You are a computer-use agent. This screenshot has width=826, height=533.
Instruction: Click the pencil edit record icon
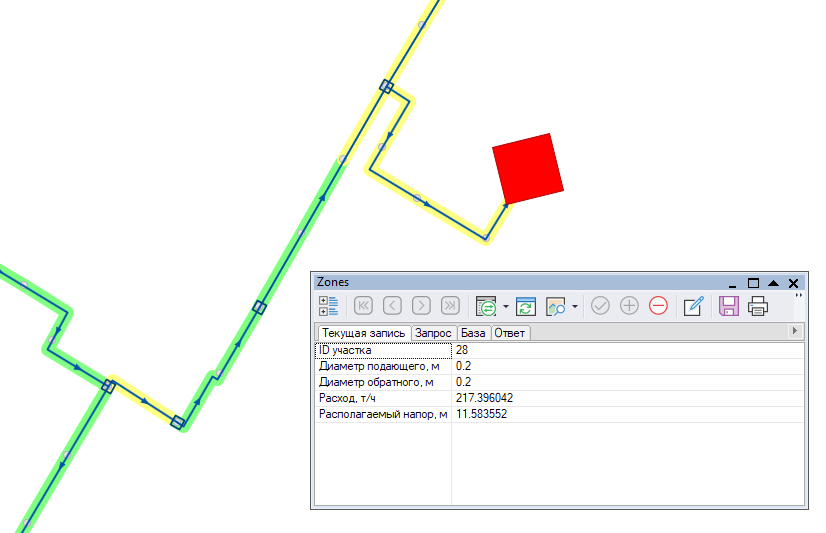[694, 306]
